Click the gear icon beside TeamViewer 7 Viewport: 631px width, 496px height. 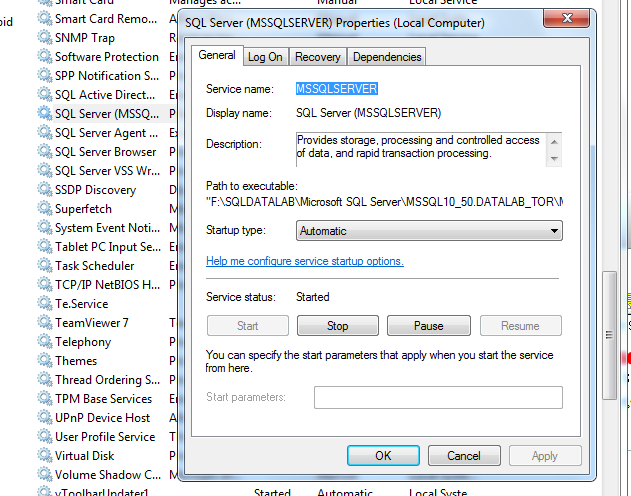click(45, 323)
